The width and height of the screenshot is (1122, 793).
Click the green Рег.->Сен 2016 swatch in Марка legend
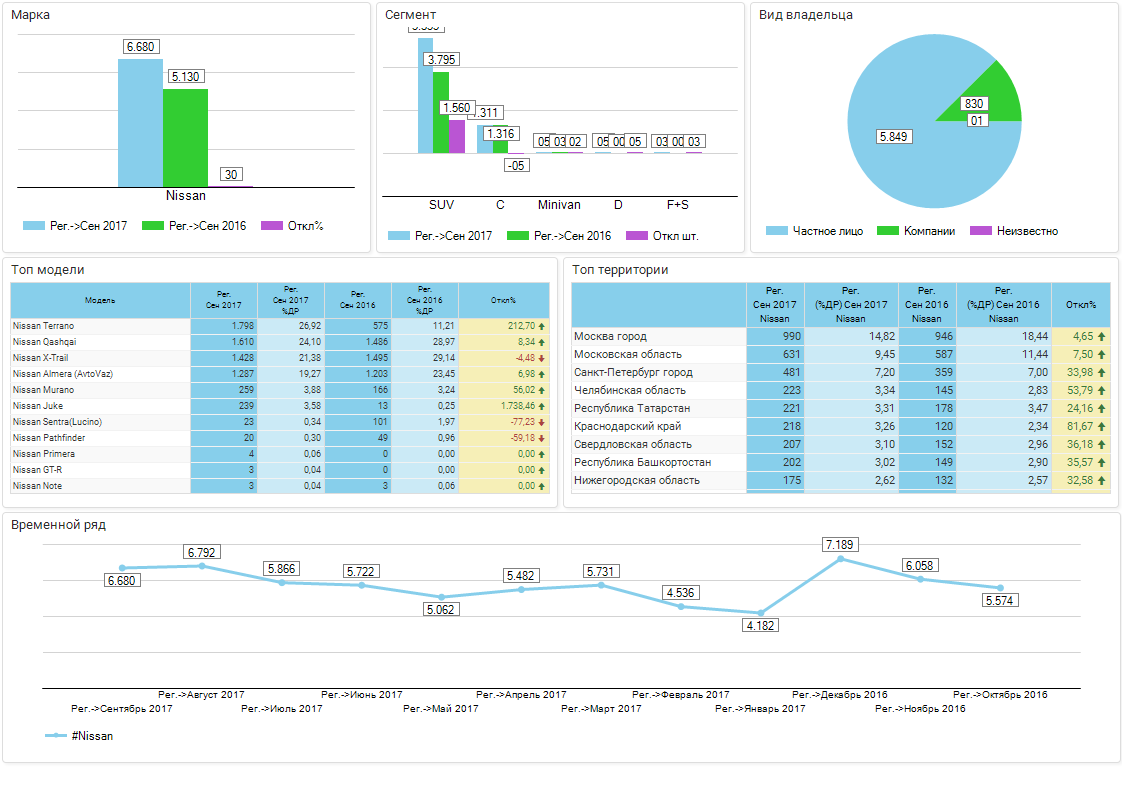pos(153,225)
